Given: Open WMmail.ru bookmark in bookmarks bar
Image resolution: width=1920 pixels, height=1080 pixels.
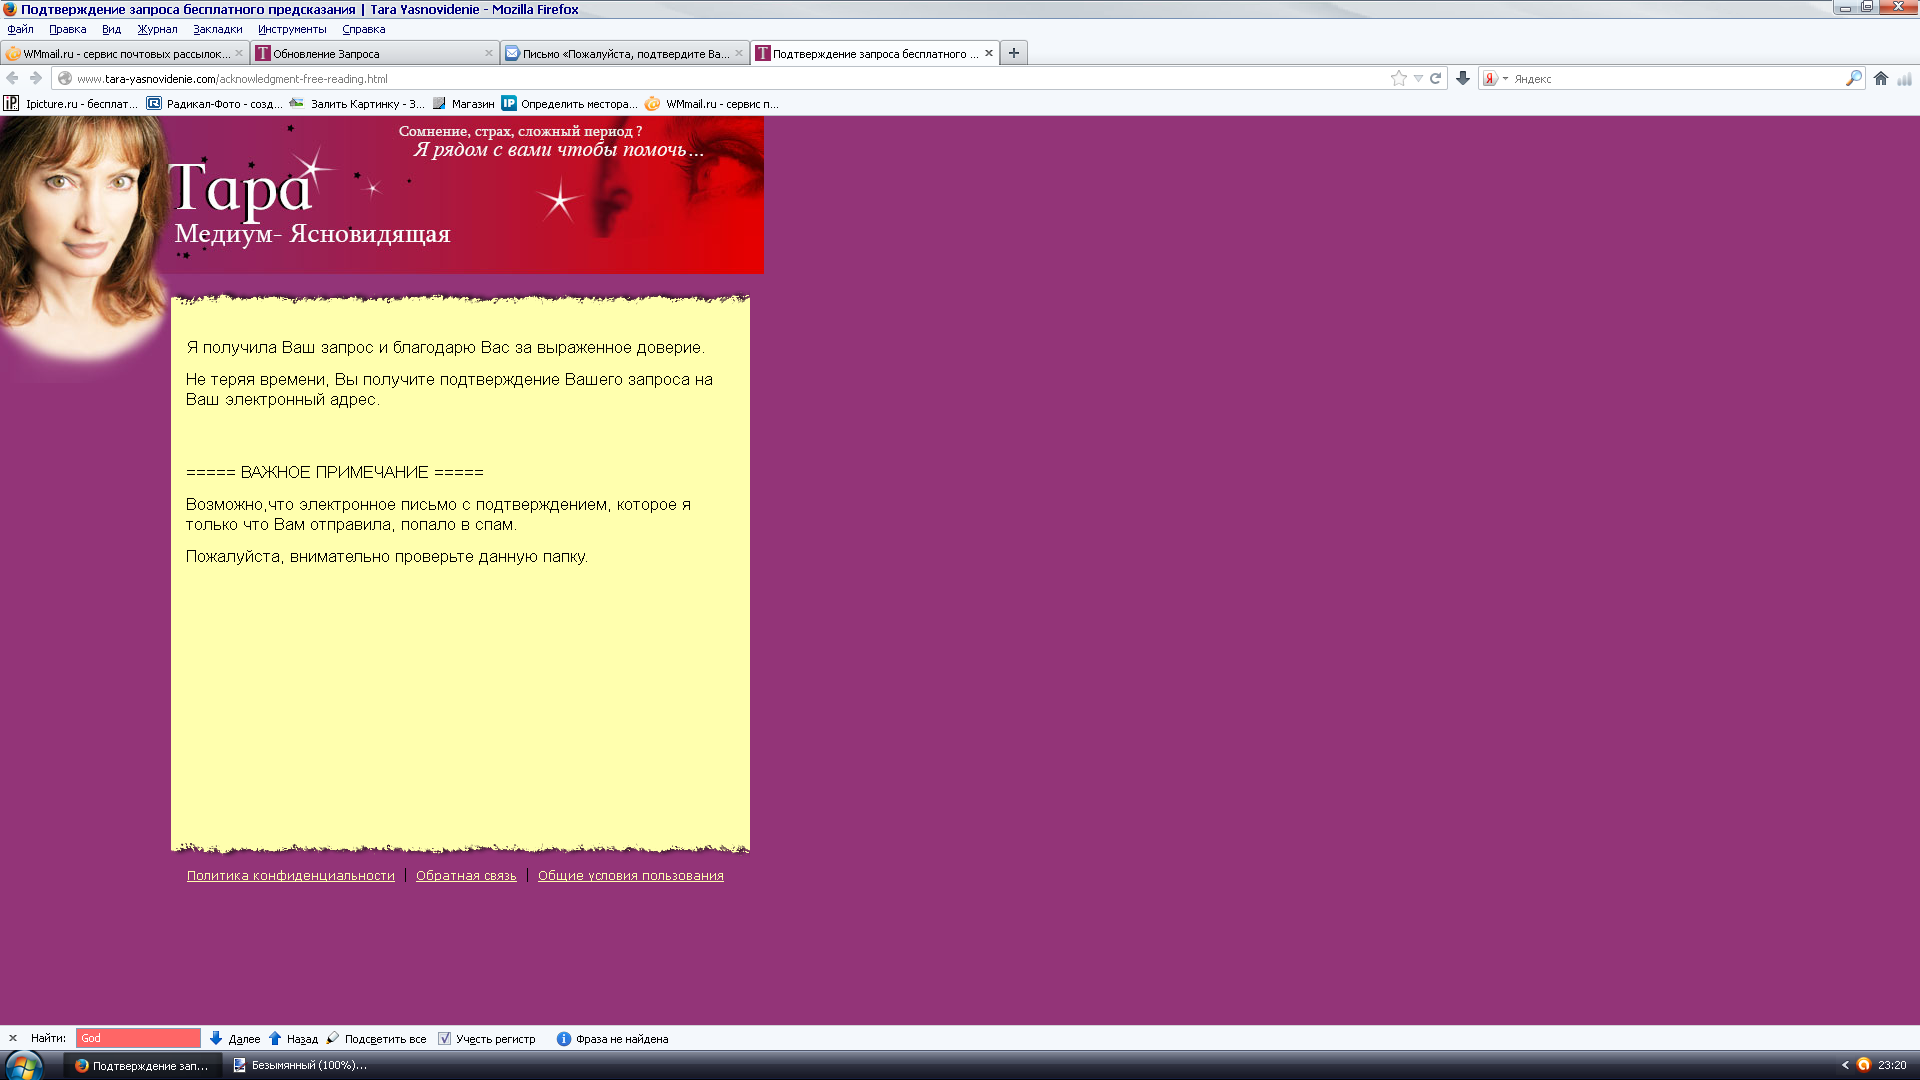Looking at the screenshot, I should click(712, 103).
